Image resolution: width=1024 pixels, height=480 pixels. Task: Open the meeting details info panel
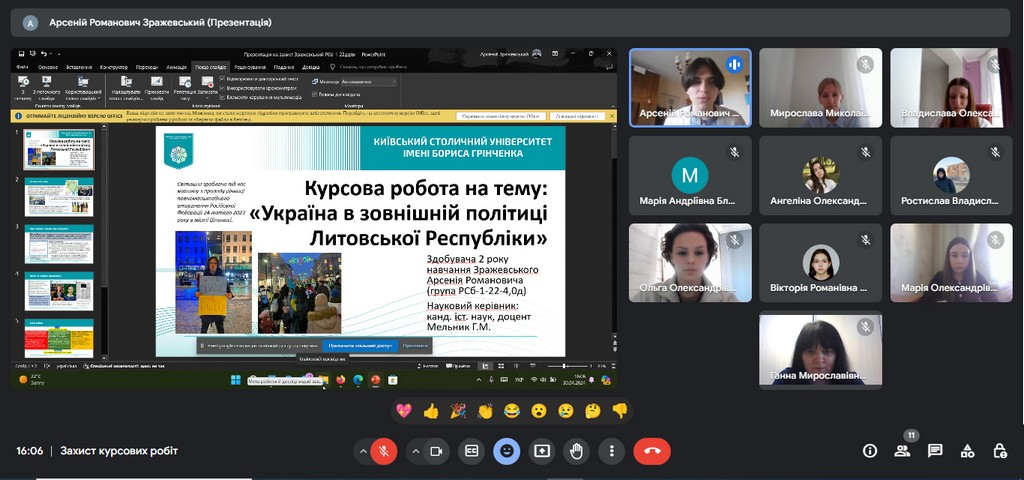click(870, 451)
